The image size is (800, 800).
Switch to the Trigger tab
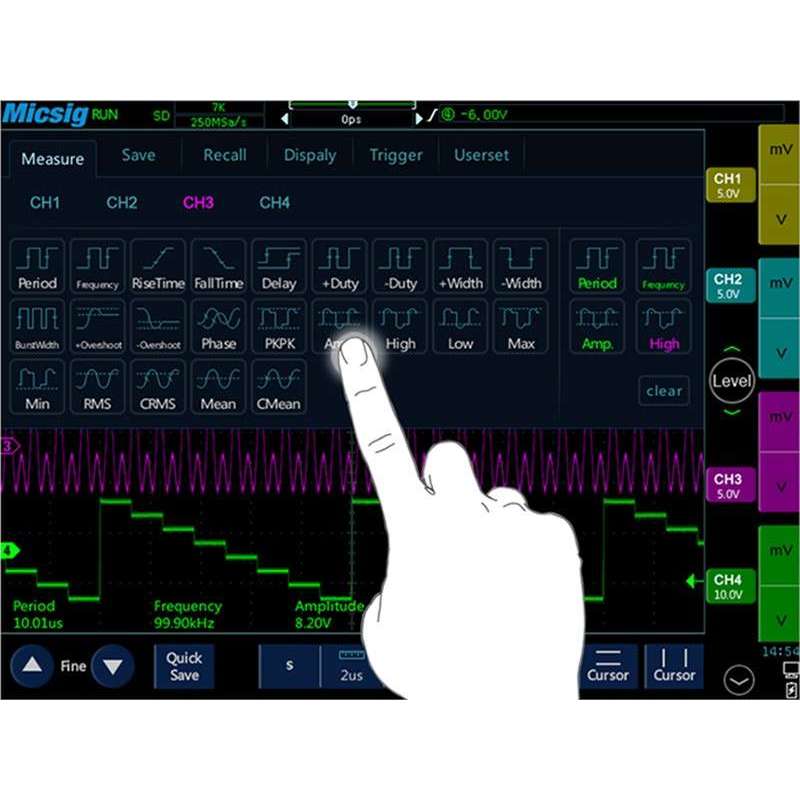tap(396, 155)
